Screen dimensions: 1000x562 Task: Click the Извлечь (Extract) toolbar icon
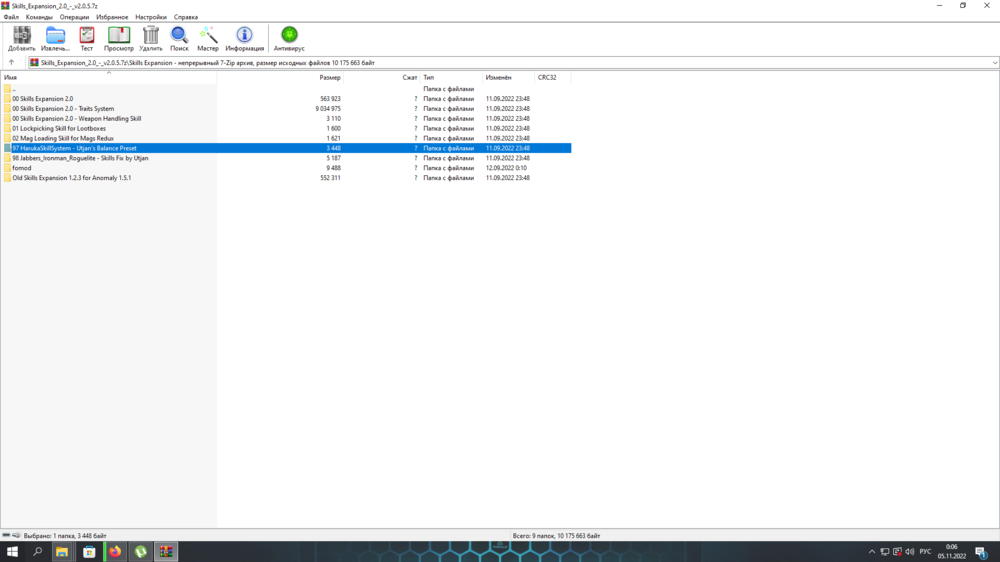coord(55,38)
